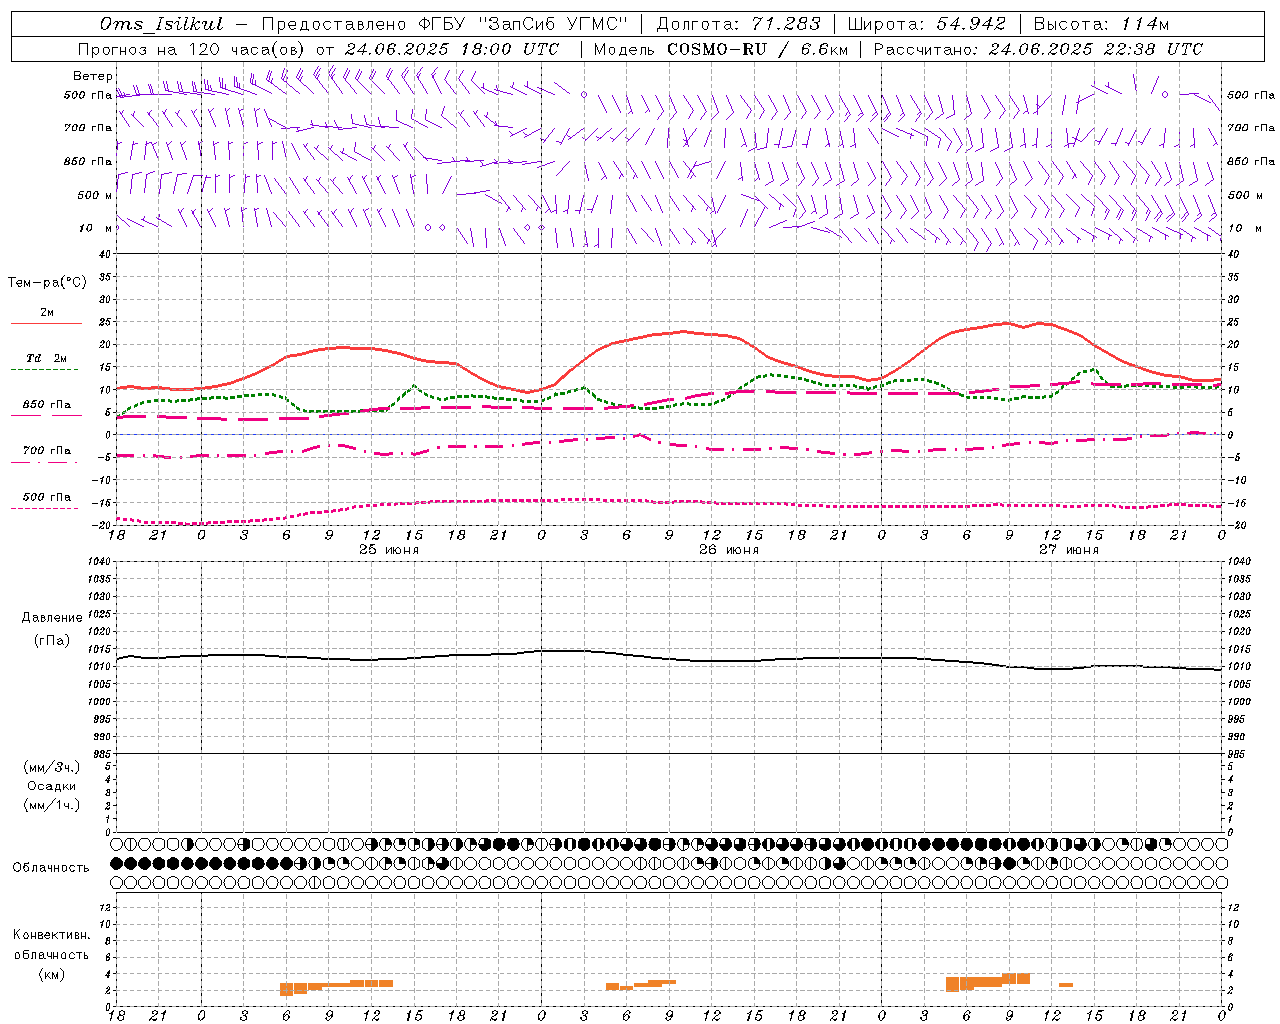Click the date label 25 июня
Screen dimensions: 1280x1024
pyautogui.click(x=389, y=550)
